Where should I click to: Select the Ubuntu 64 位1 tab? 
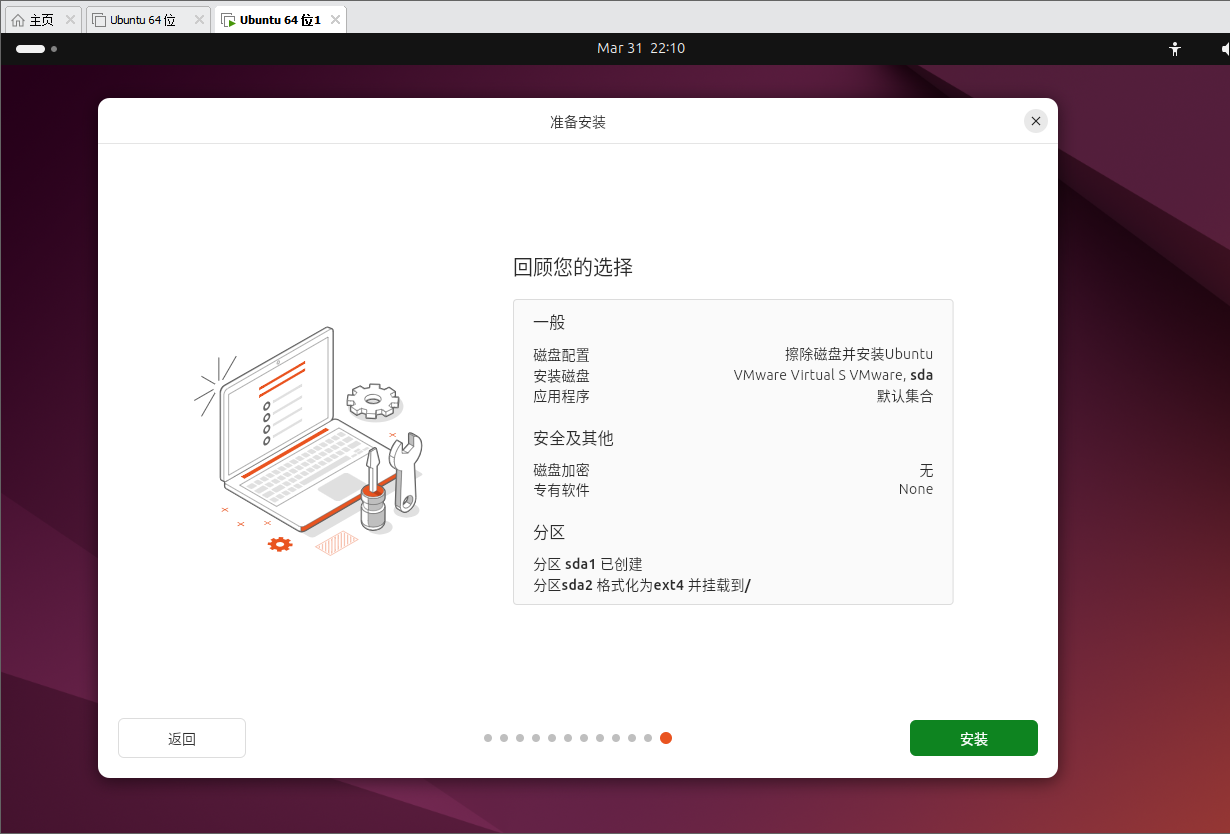click(280, 20)
